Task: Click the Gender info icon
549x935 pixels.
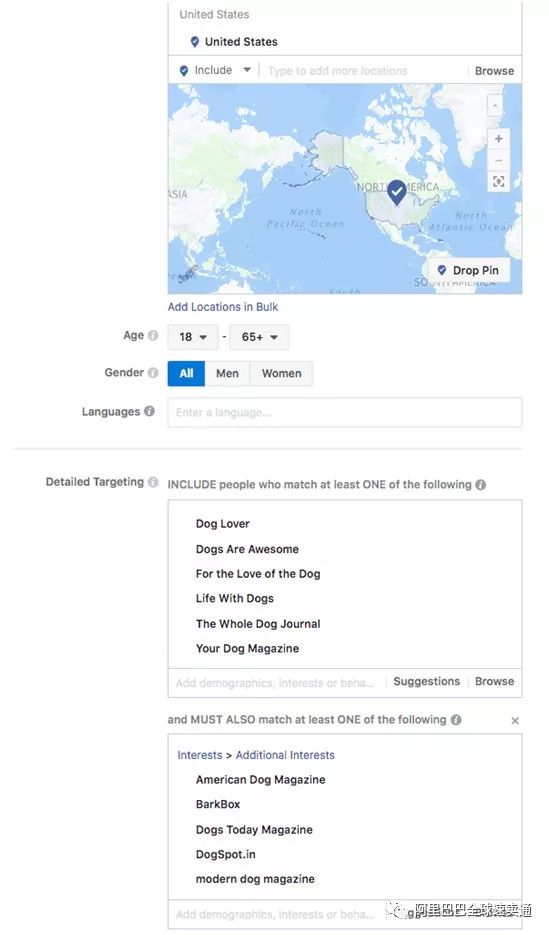Action: click(x=153, y=373)
